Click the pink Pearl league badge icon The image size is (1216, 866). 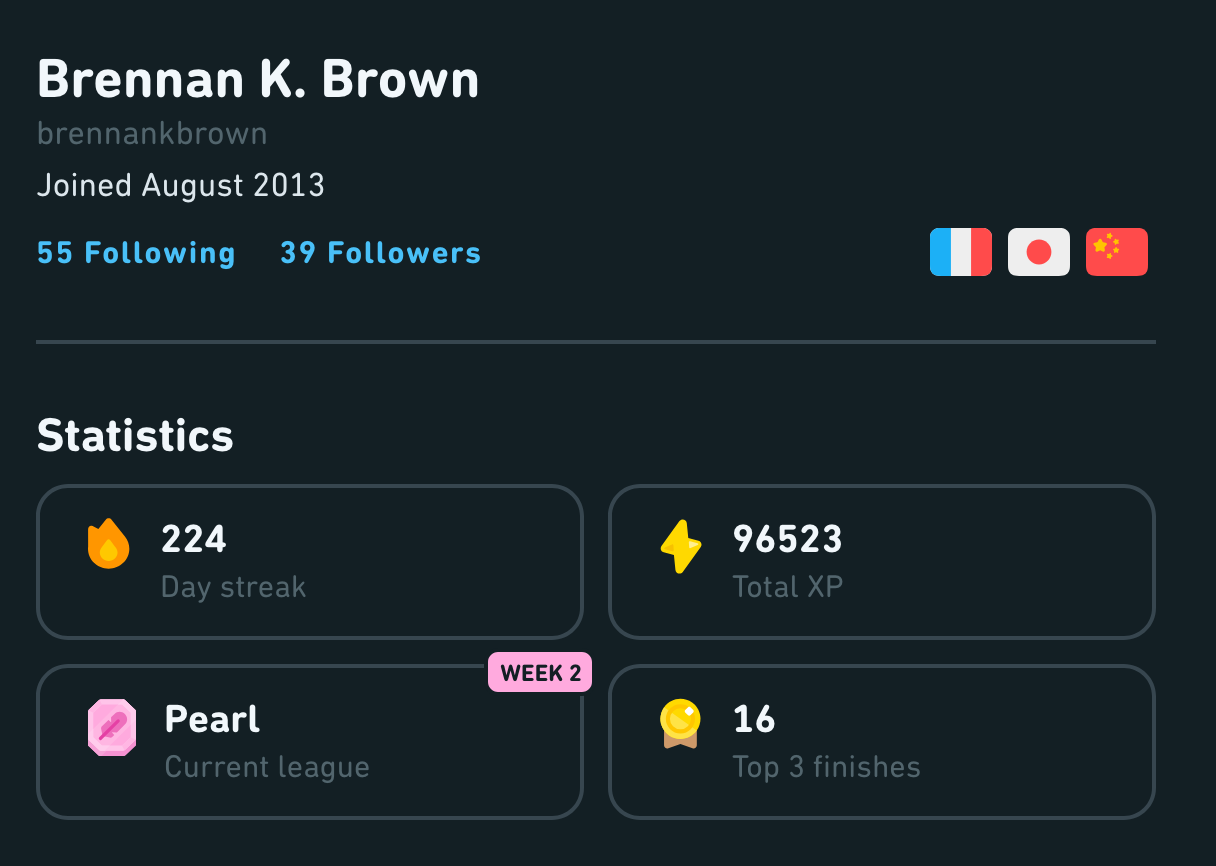[111, 727]
